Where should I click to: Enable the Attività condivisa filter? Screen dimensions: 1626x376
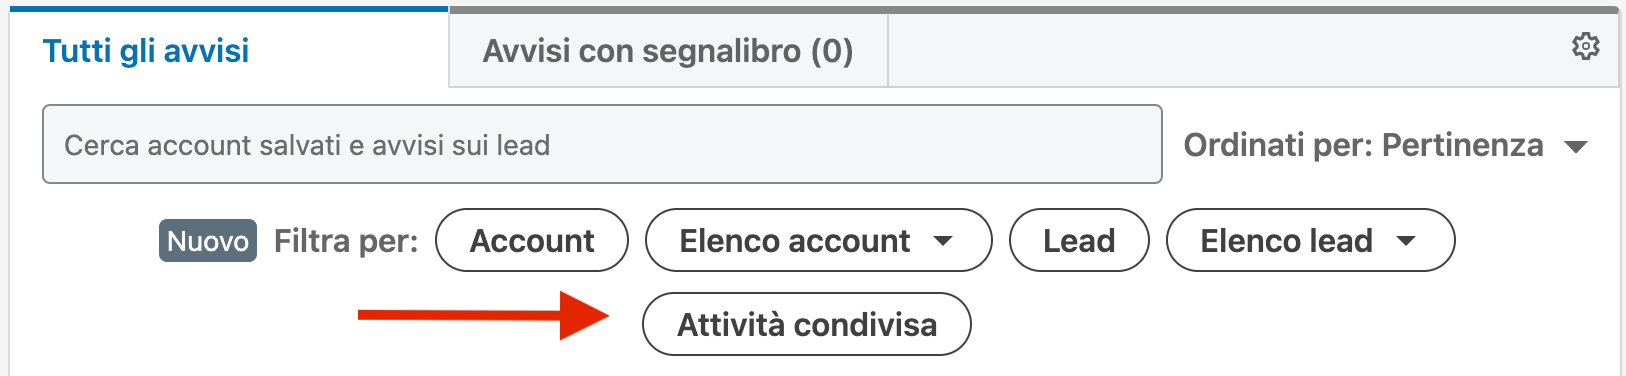pos(807,324)
